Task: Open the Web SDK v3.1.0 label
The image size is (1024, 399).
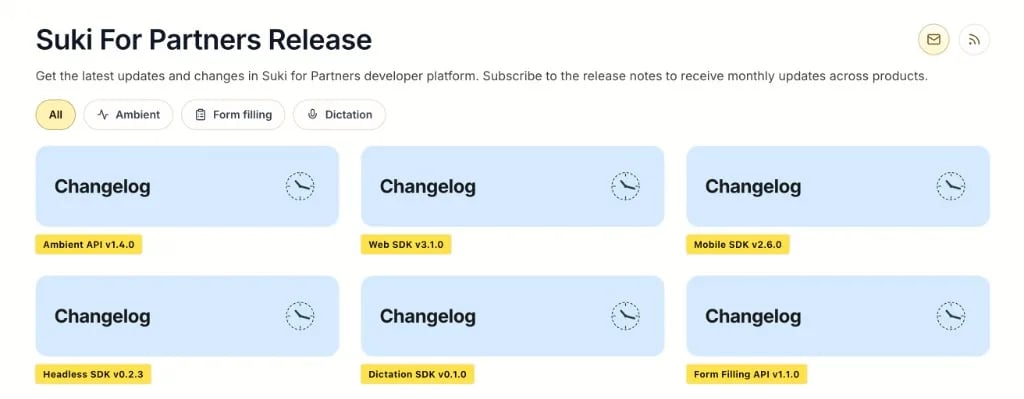Action: click(406, 245)
